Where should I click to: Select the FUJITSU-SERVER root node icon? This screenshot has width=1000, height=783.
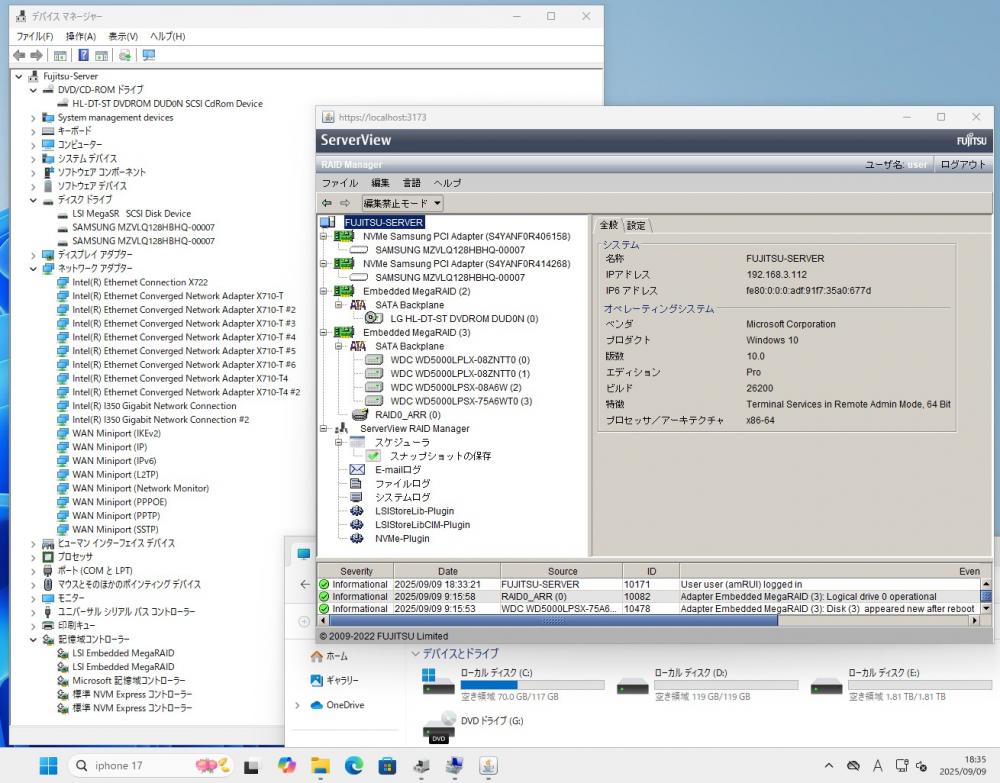[x=328, y=222]
